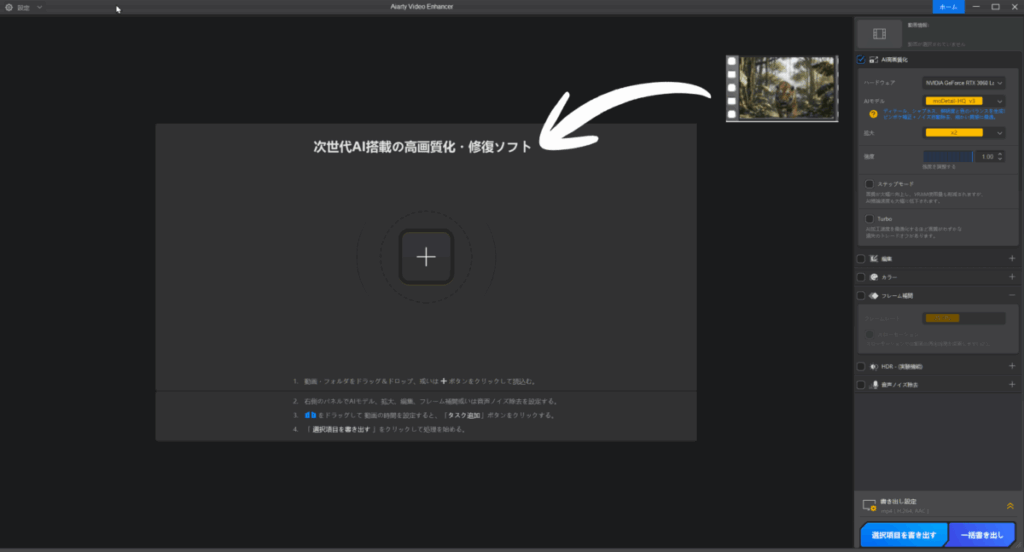
Task: Enable the ステップモード checkbox
Action: (x=869, y=184)
